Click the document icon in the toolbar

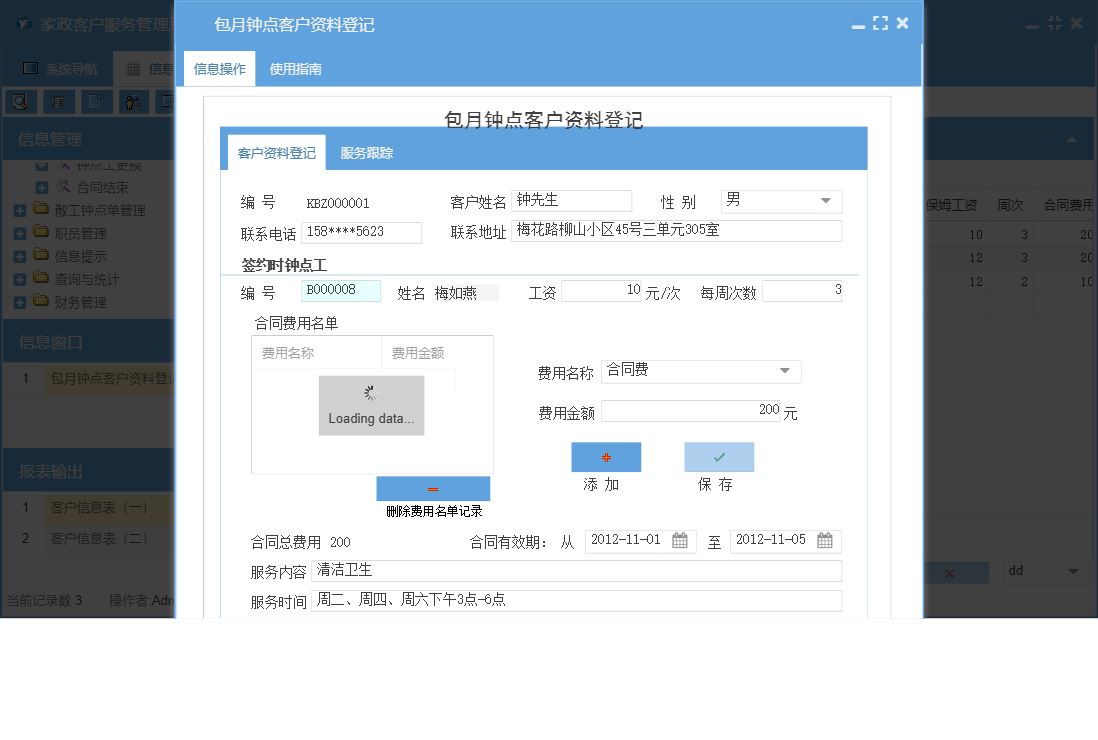click(x=95, y=101)
